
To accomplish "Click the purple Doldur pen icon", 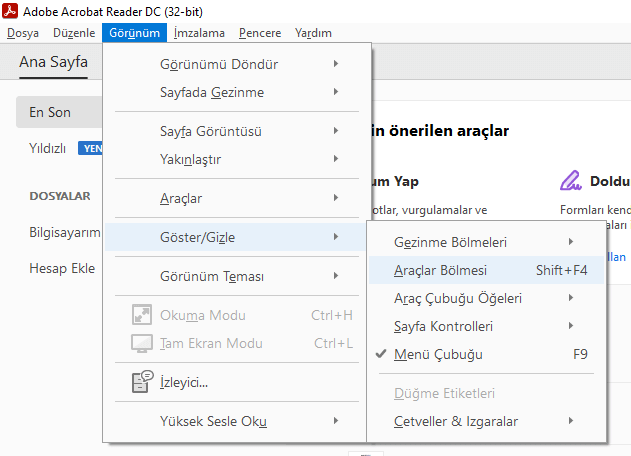I will coord(570,181).
